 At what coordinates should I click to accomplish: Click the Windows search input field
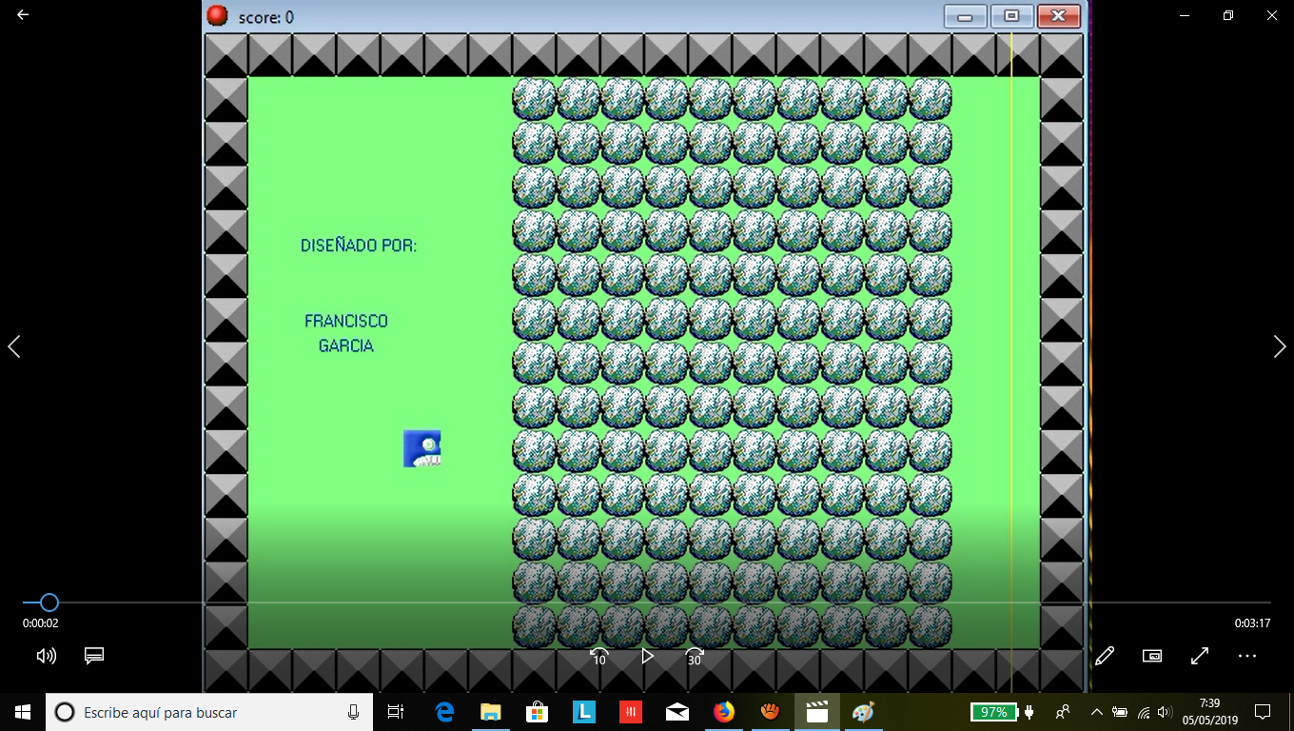(200, 712)
